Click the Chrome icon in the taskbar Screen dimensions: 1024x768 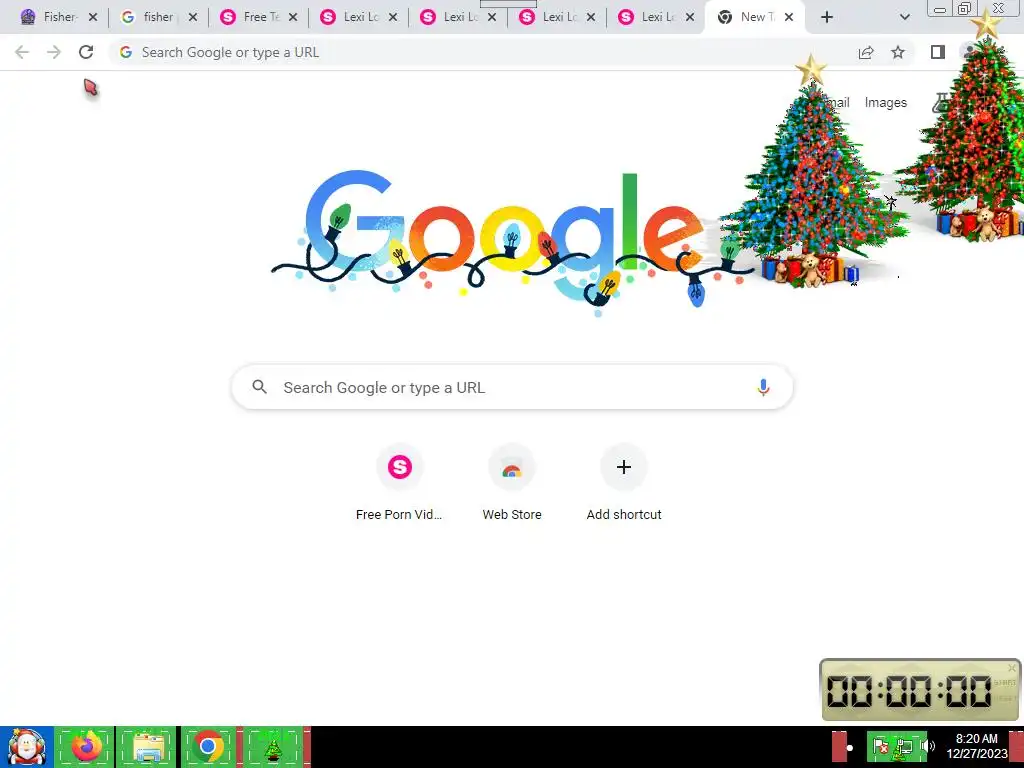coord(208,746)
